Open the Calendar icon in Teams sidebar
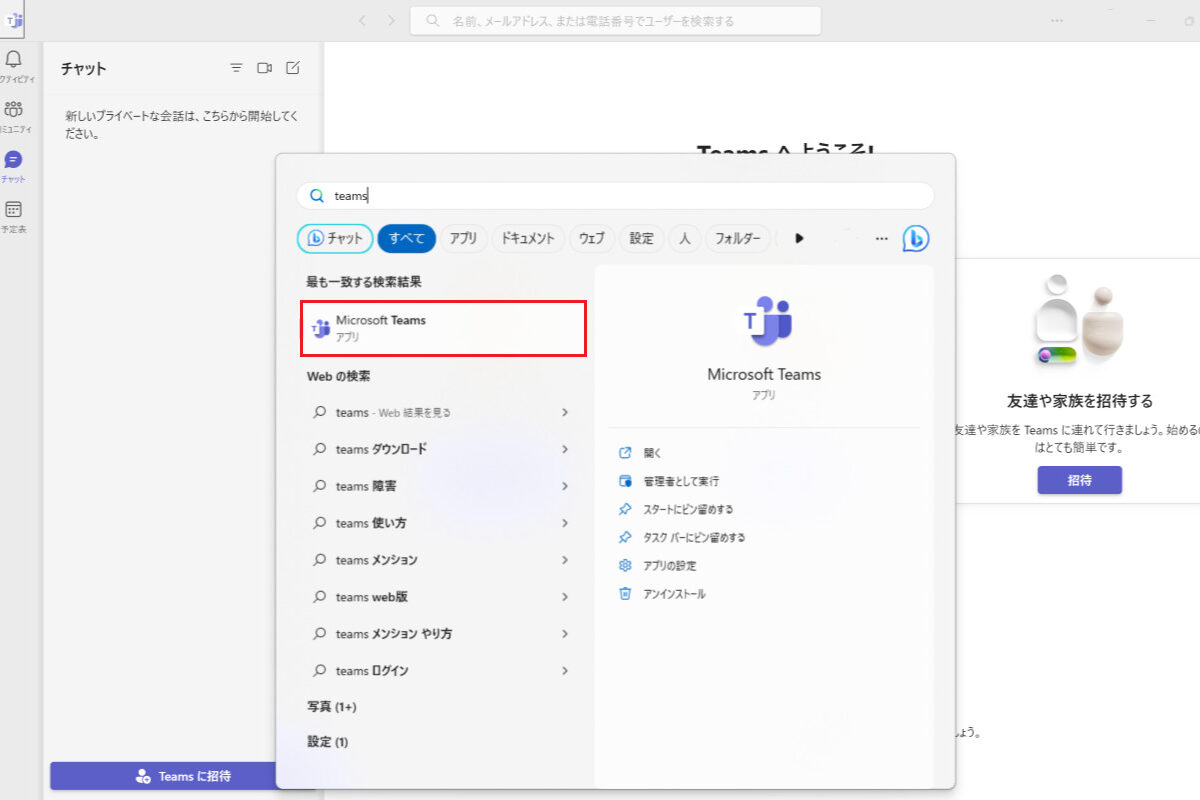Screen dimensions: 1200x800 (x=14, y=210)
